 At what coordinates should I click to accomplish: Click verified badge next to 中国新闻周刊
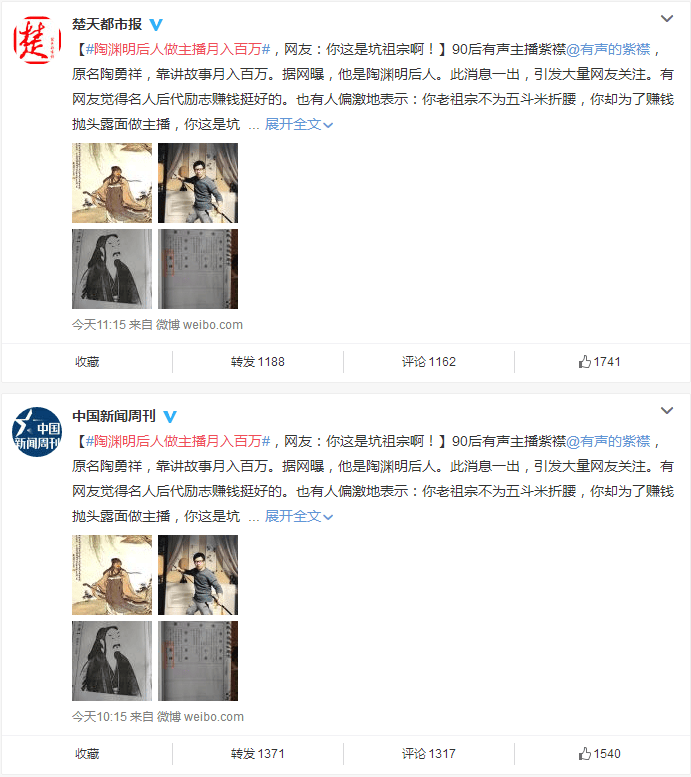click(170, 416)
